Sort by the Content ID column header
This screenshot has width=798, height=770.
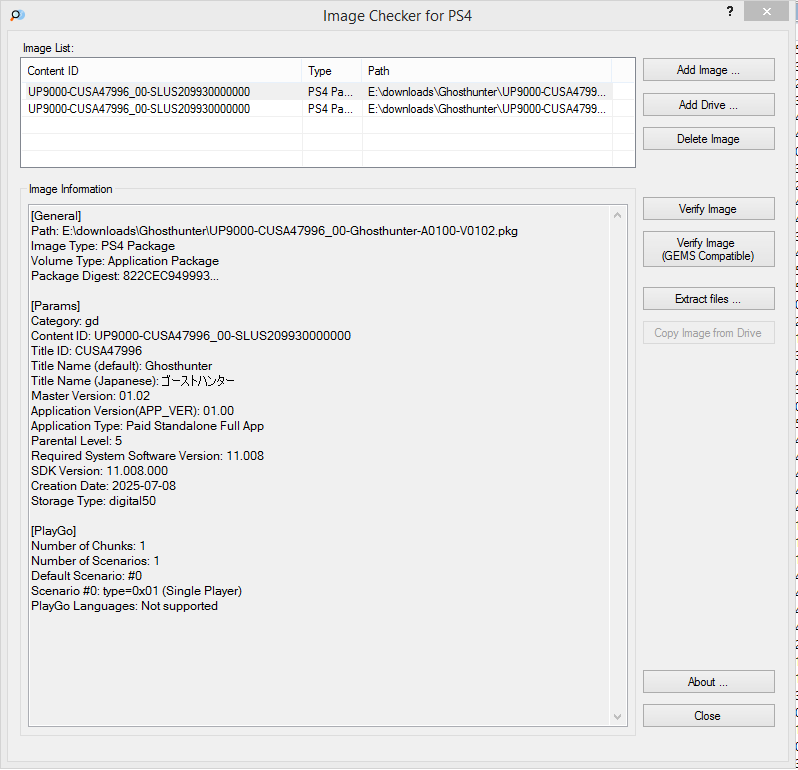point(162,71)
